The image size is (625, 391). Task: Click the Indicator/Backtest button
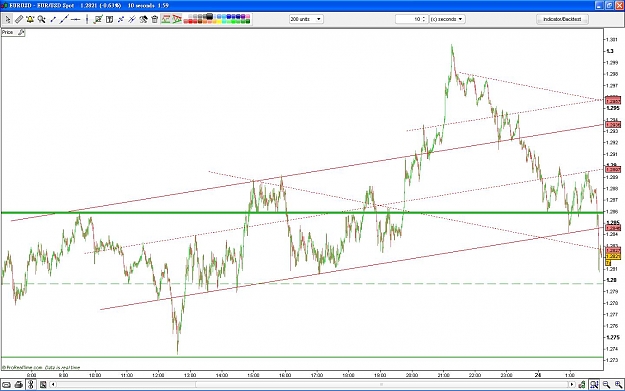[562, 19]
